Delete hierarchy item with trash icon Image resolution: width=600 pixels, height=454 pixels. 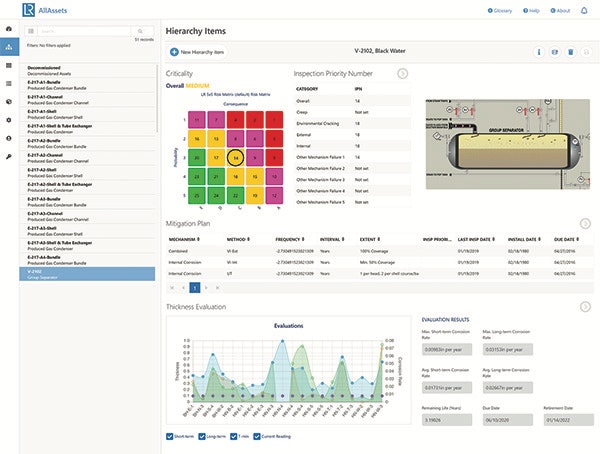569,50
